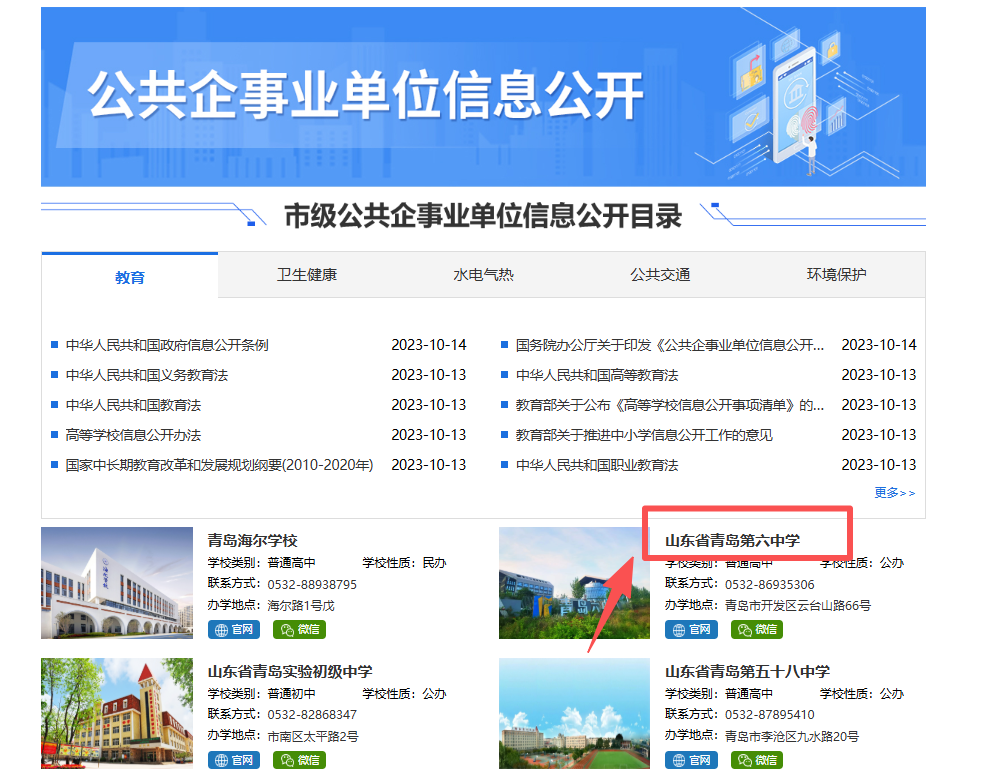Select the 教育 tab
This screenshot has width=1005, height=777.
[130, 277]
